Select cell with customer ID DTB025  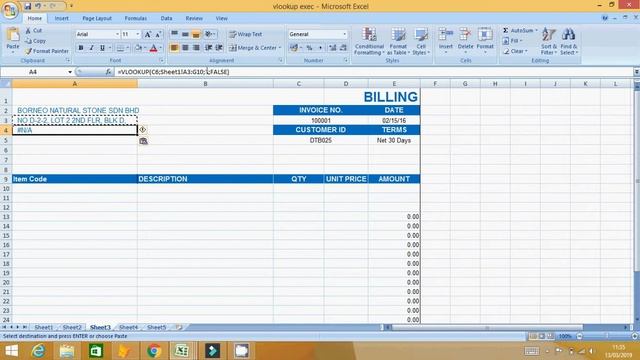pyautogui.click(x=320, y=140)
